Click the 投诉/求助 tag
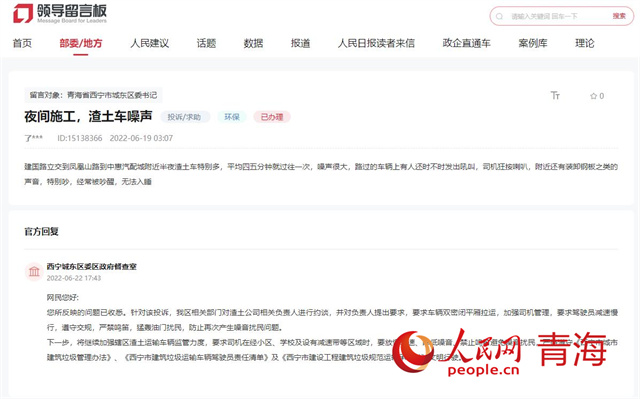The image size is (640, 399). coord(184,117)
